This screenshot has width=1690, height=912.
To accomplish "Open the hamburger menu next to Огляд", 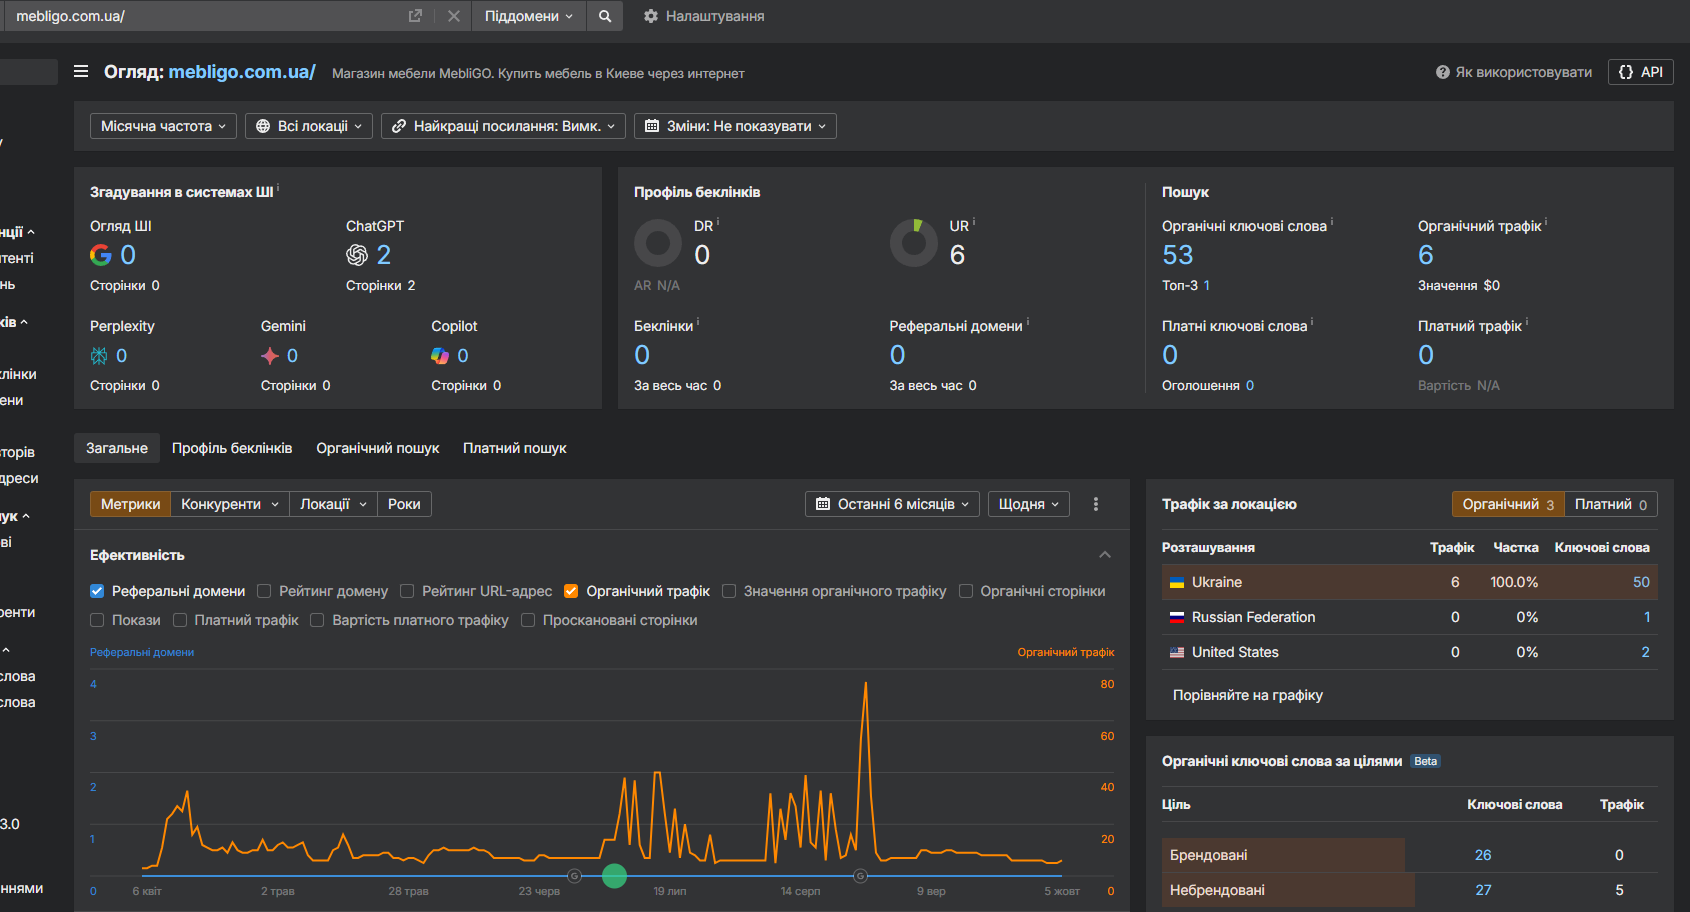I will click(x=81, y=71).
